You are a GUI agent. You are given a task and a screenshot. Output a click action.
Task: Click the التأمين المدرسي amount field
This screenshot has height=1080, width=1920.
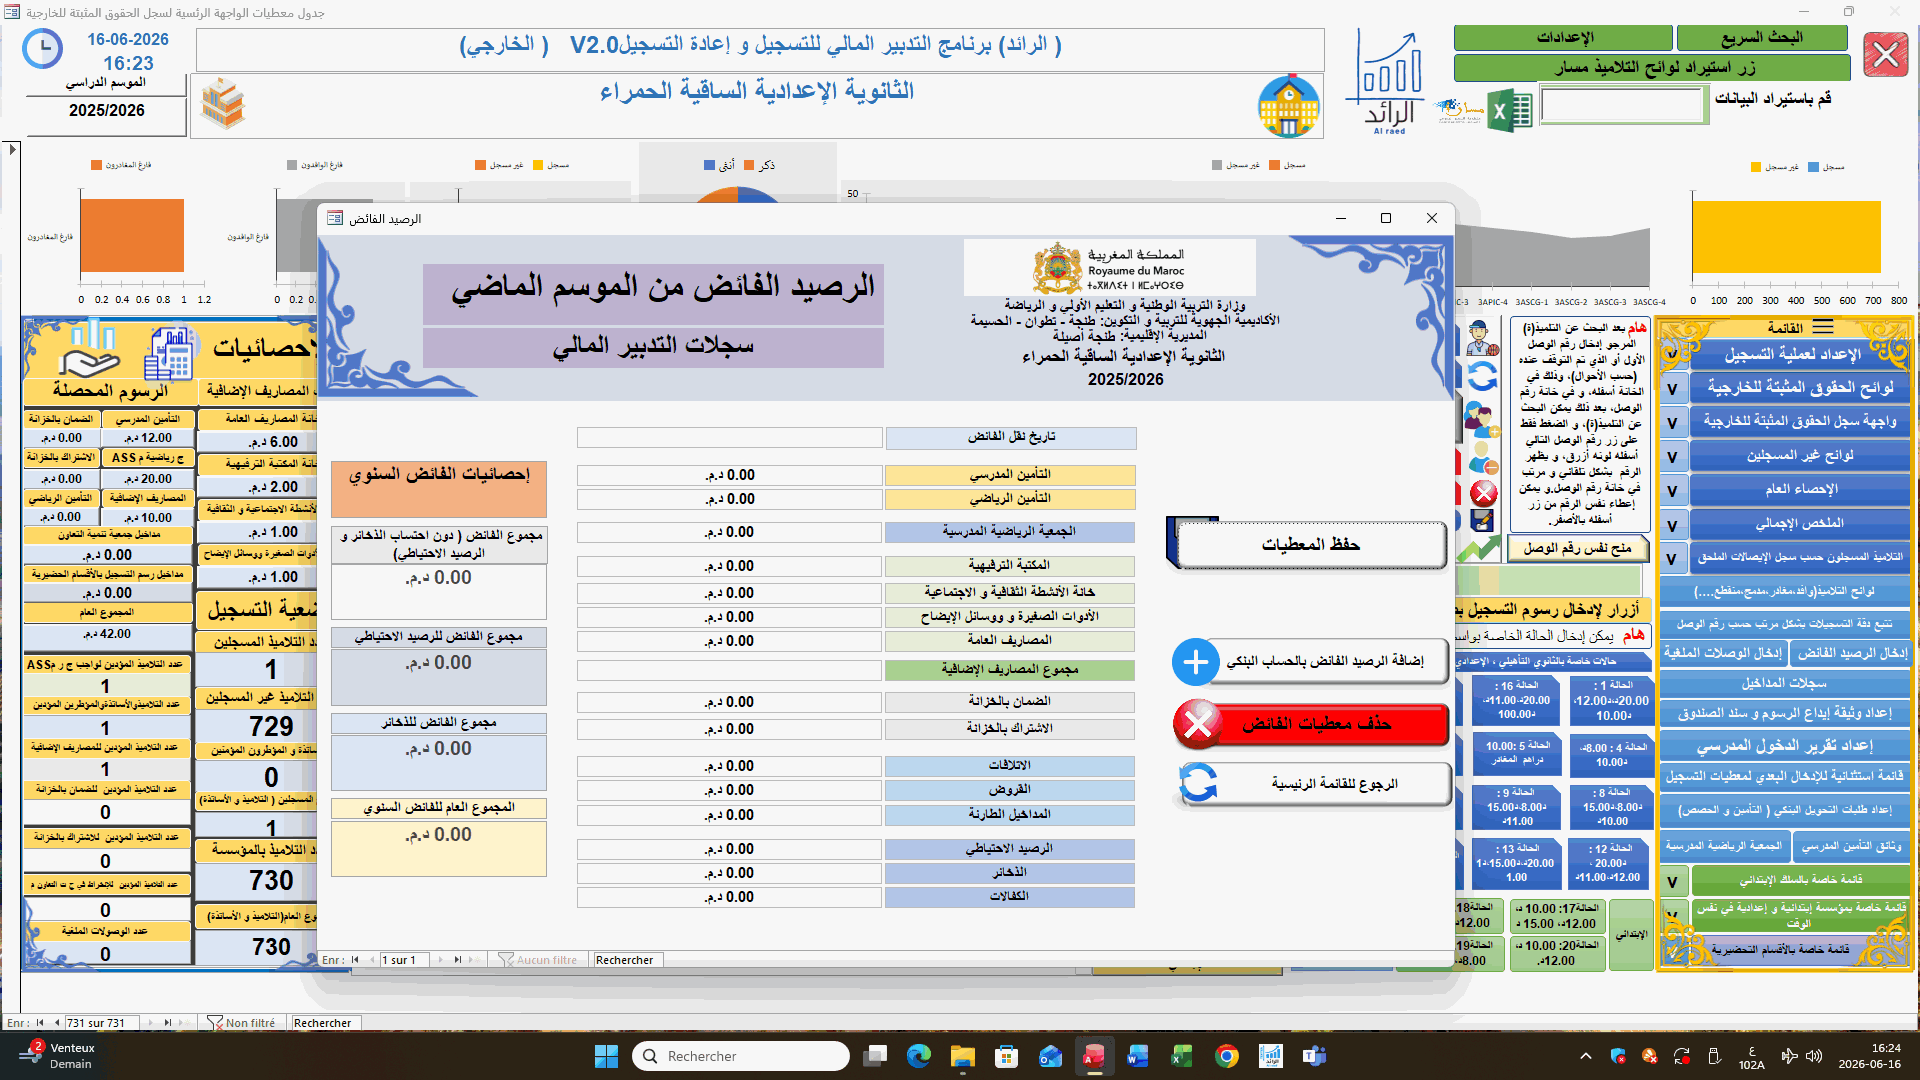tap(730, 475)
